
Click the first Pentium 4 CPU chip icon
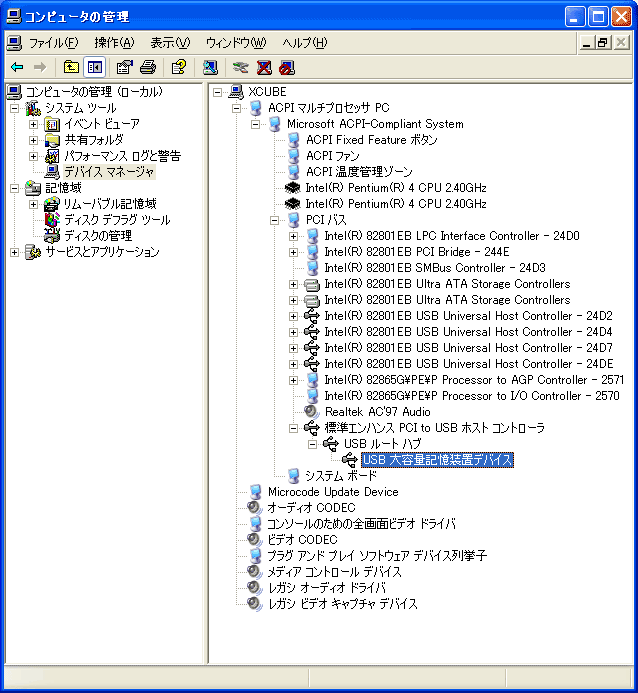point(292,188)
